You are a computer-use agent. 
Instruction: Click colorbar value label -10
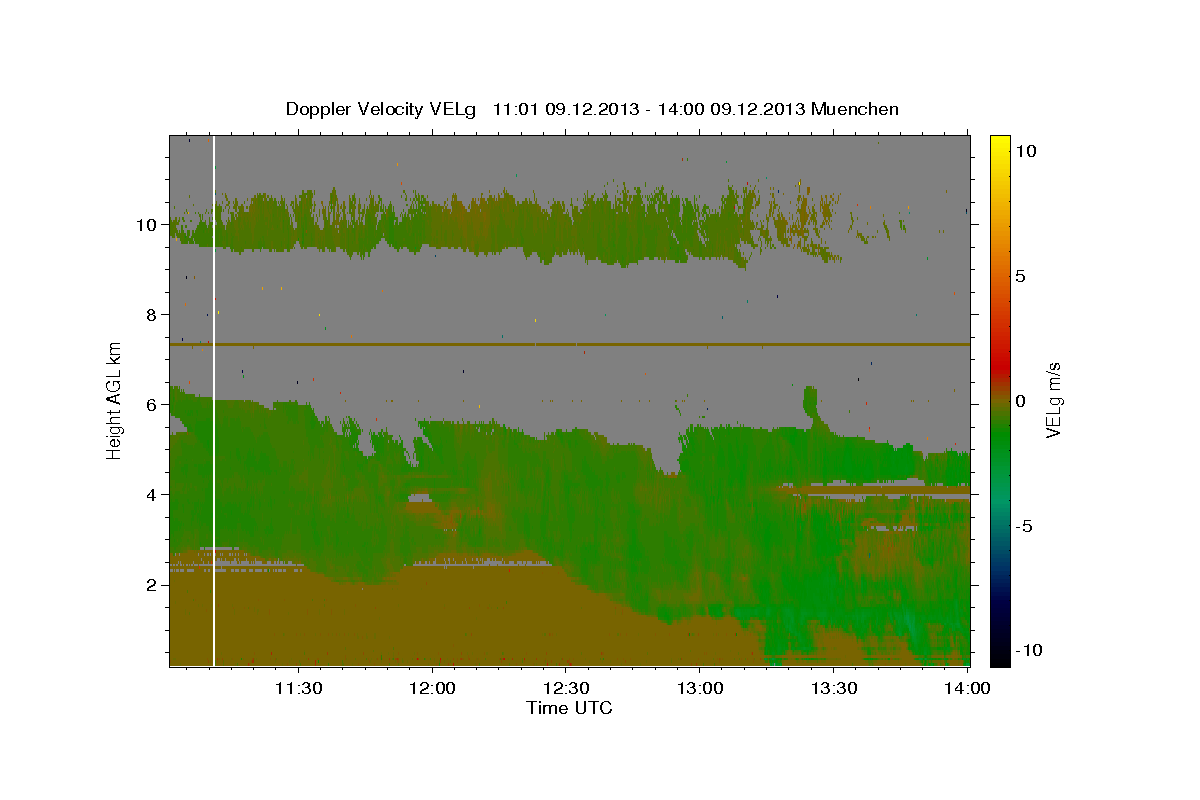click(1029, 650)
